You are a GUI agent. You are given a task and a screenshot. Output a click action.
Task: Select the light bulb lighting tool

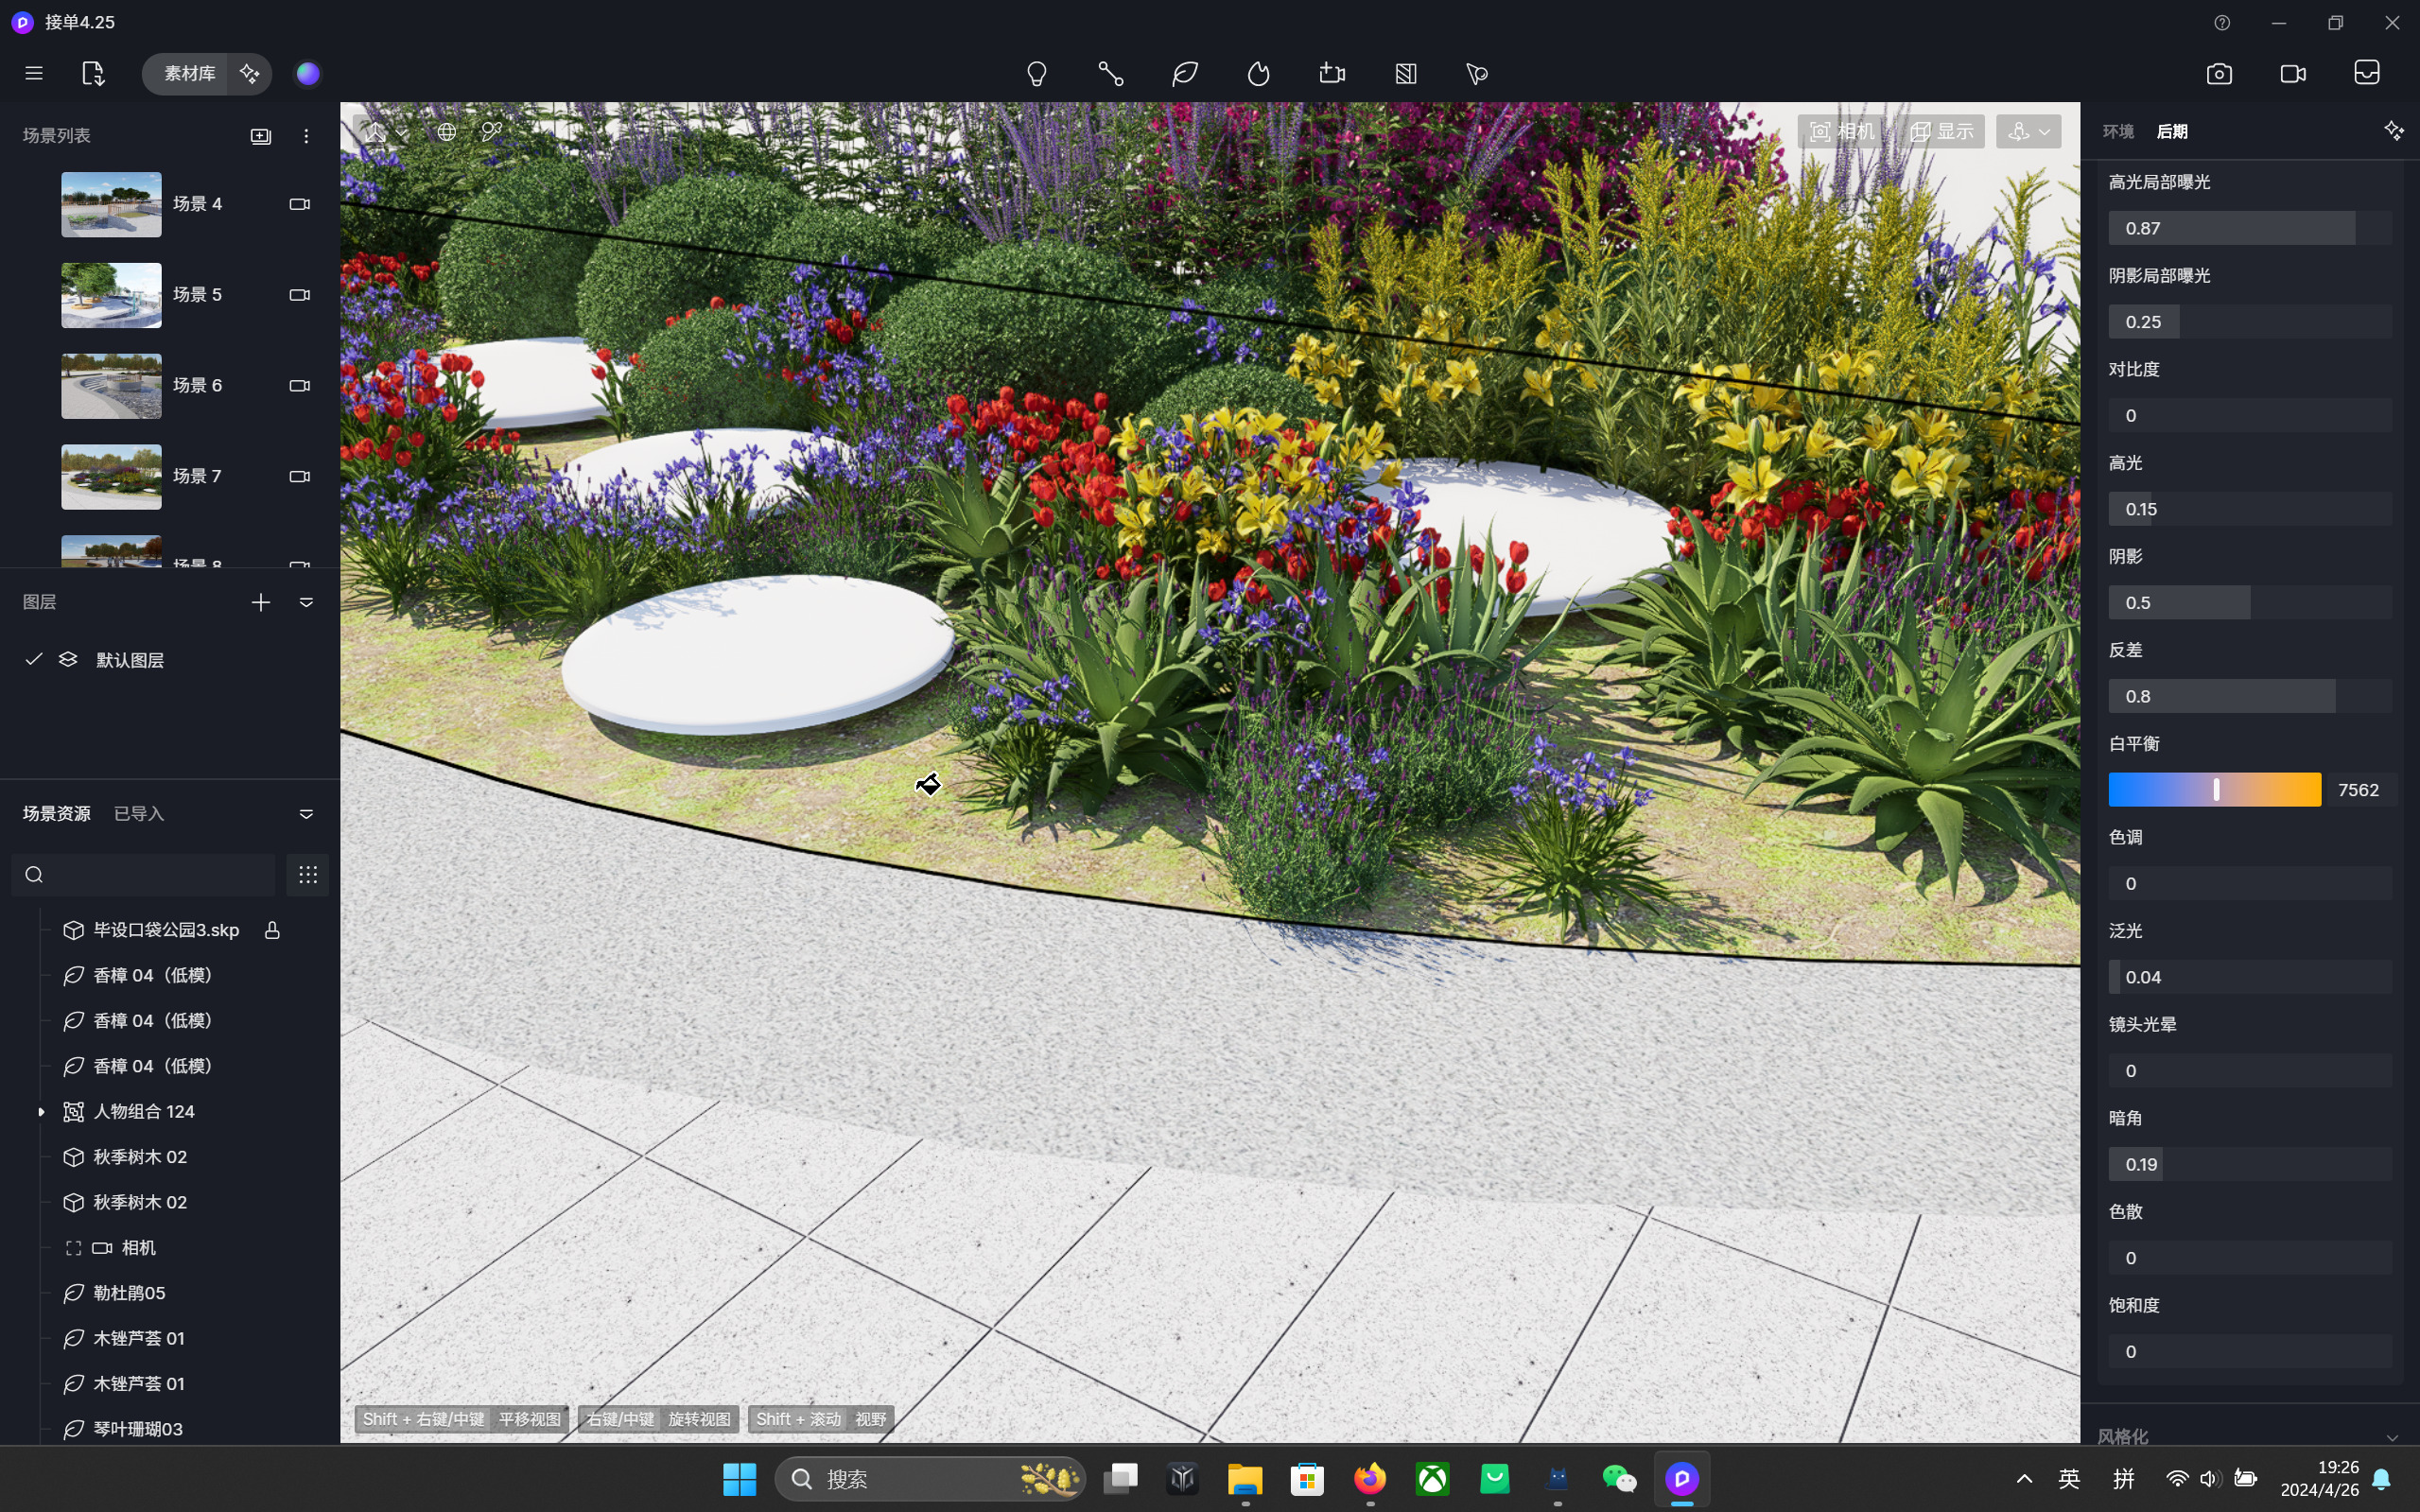1037,74
